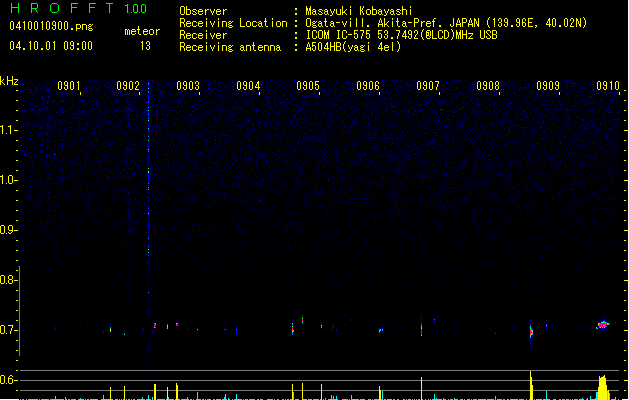629x400 pixels.
Task: Click the bright meteor echo blob near 0910
Action: pyautogui.click(x=603, y=324)
